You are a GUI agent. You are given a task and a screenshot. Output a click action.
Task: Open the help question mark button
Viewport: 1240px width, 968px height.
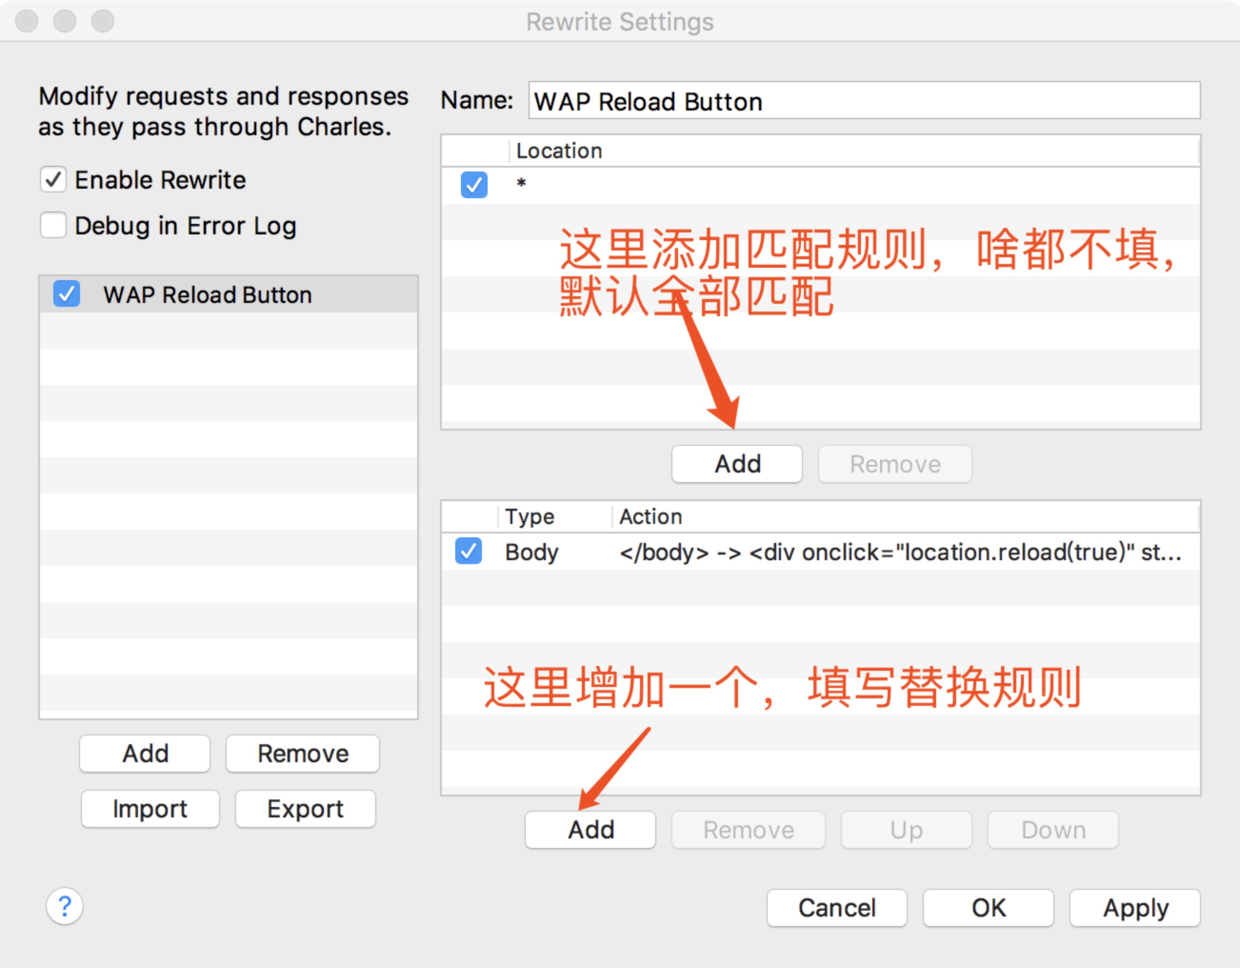(65, 907)
